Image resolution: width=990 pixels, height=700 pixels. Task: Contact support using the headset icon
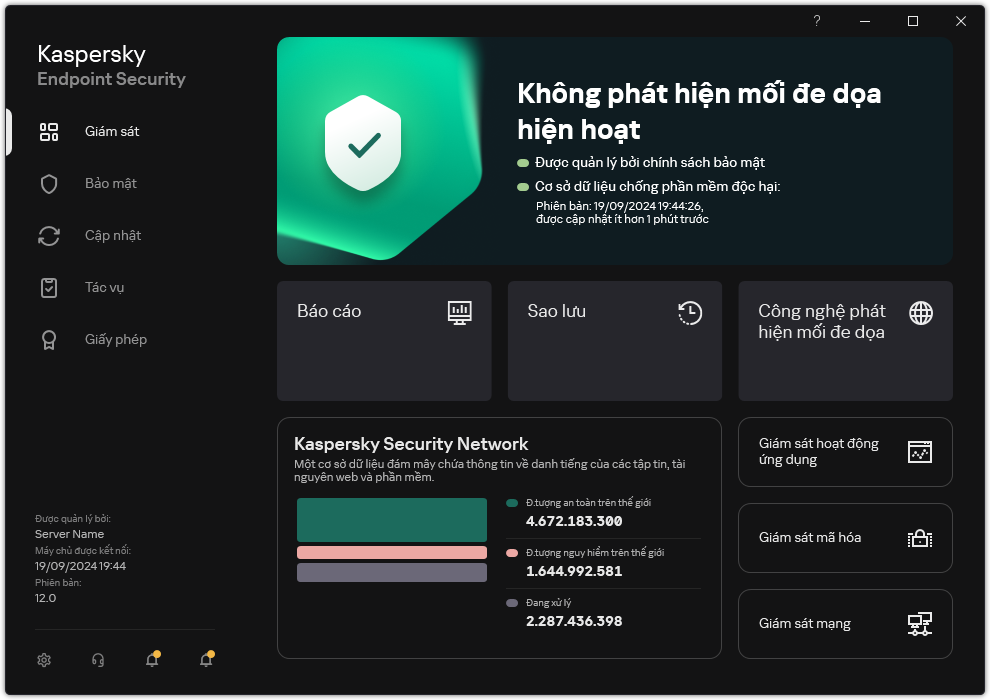(x=97, y=660)
